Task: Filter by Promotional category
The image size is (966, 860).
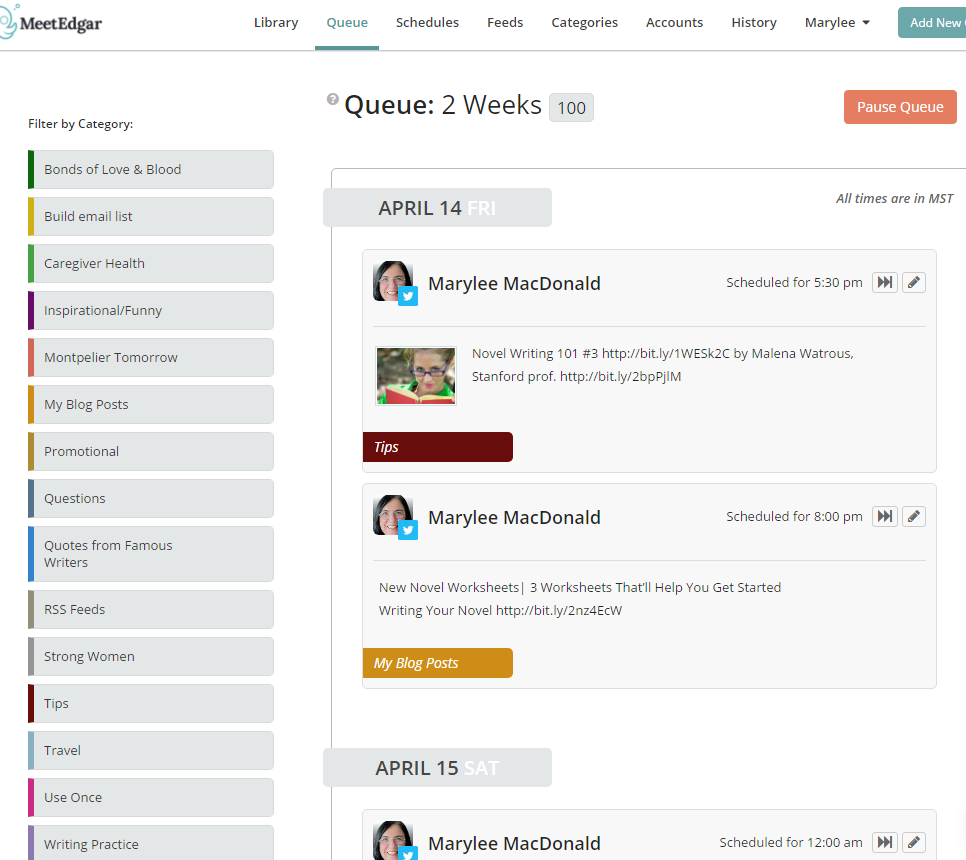Action: 151,452
